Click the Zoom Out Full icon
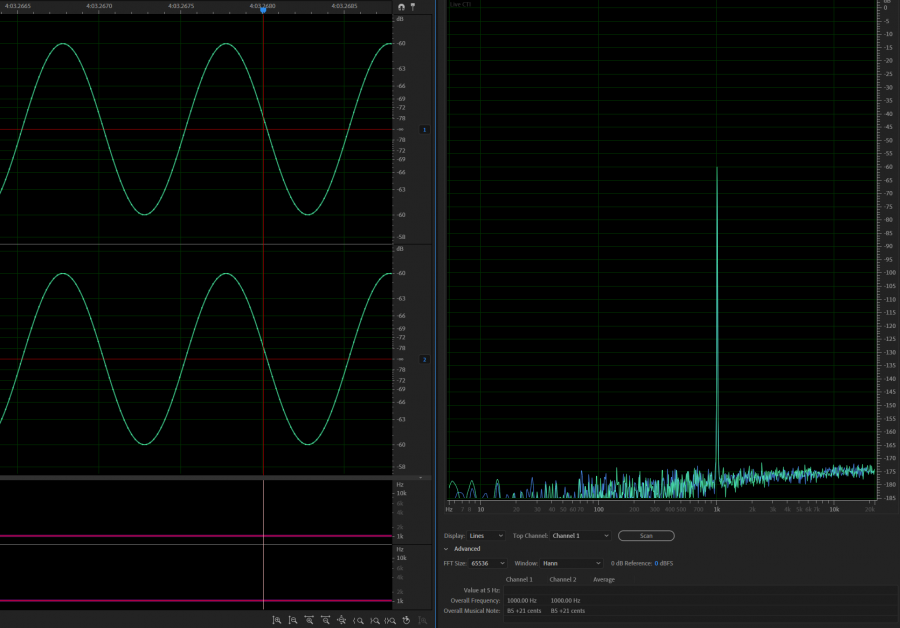900x628 pixels. [x=341, y=621]
